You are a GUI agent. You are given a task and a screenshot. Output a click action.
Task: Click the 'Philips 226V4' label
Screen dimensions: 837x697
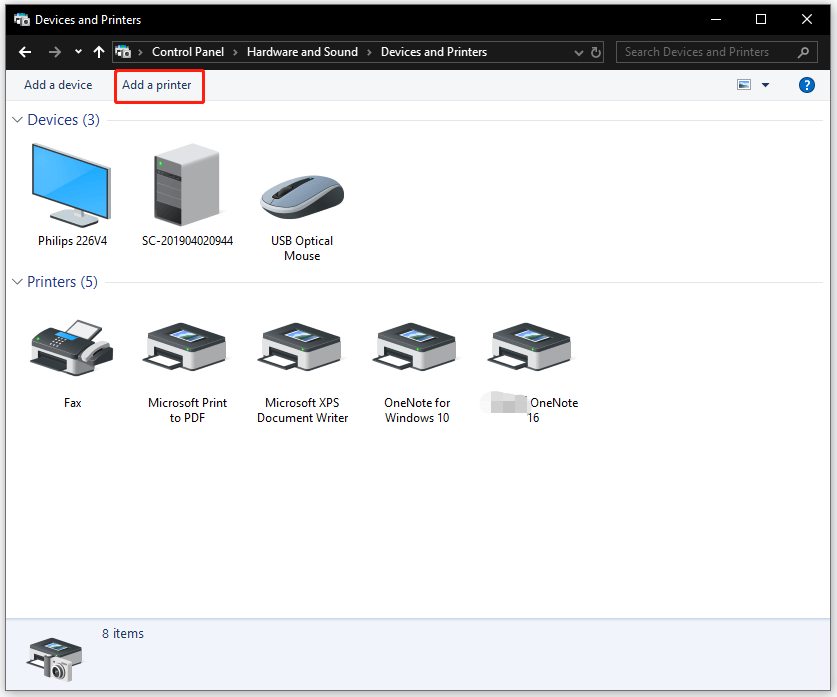(x=72, y=241)
